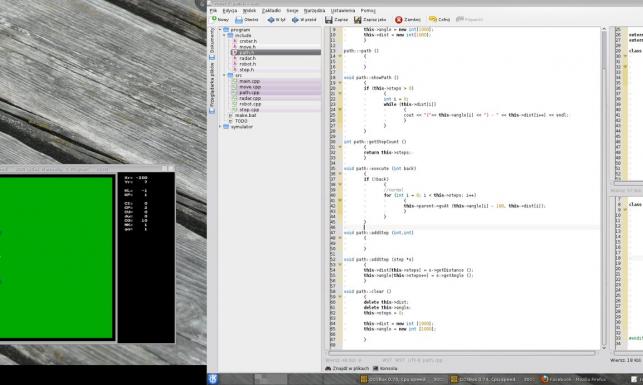The height and width of the screenshot is (385, 643).
Task: Select step.h in the file tree
Action: [246, 70]
